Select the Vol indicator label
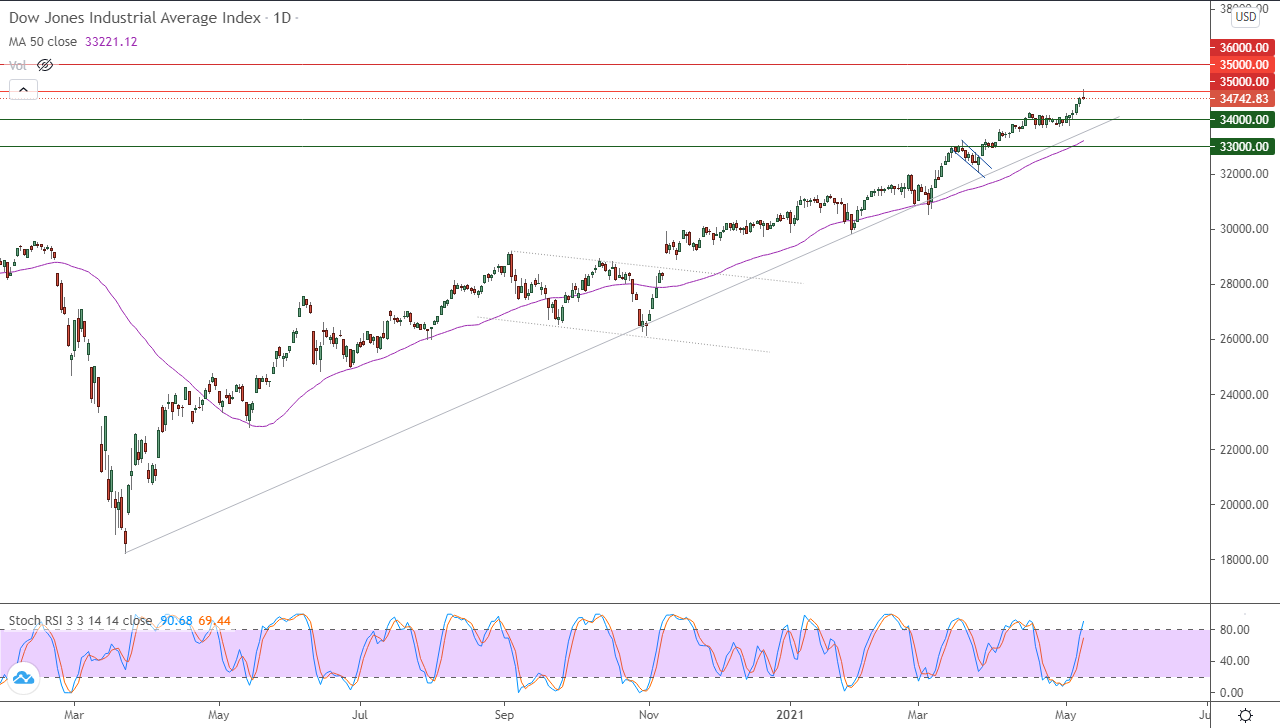Image resolution: width=1280 pixels, height=728 pixels. pyautogui.click(x=19, y=65)
